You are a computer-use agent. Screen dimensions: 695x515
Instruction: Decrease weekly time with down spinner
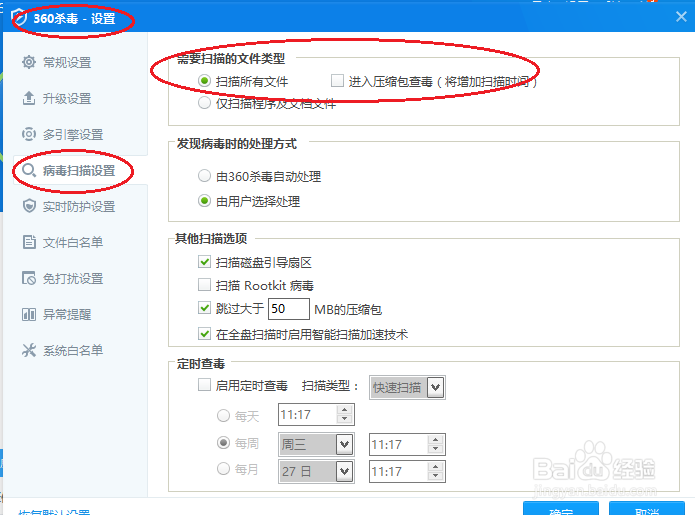[435, 449]
